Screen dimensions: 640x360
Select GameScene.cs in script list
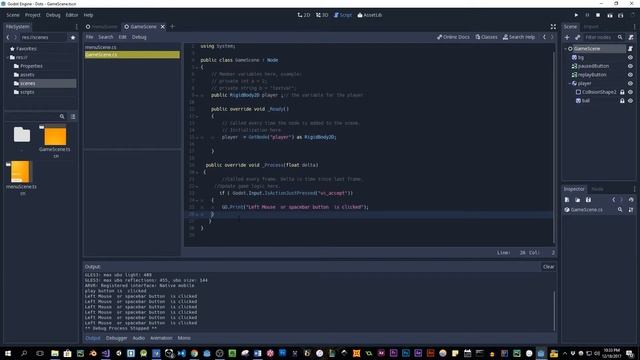(132, 55)
